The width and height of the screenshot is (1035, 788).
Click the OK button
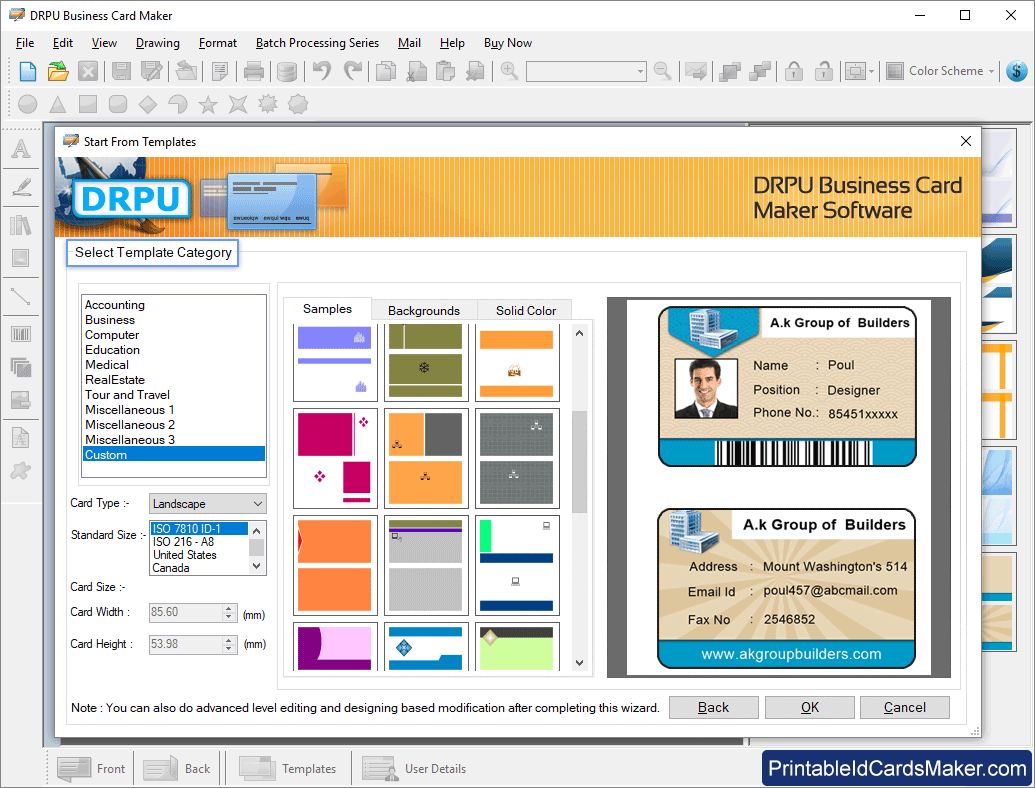[810, 707]
